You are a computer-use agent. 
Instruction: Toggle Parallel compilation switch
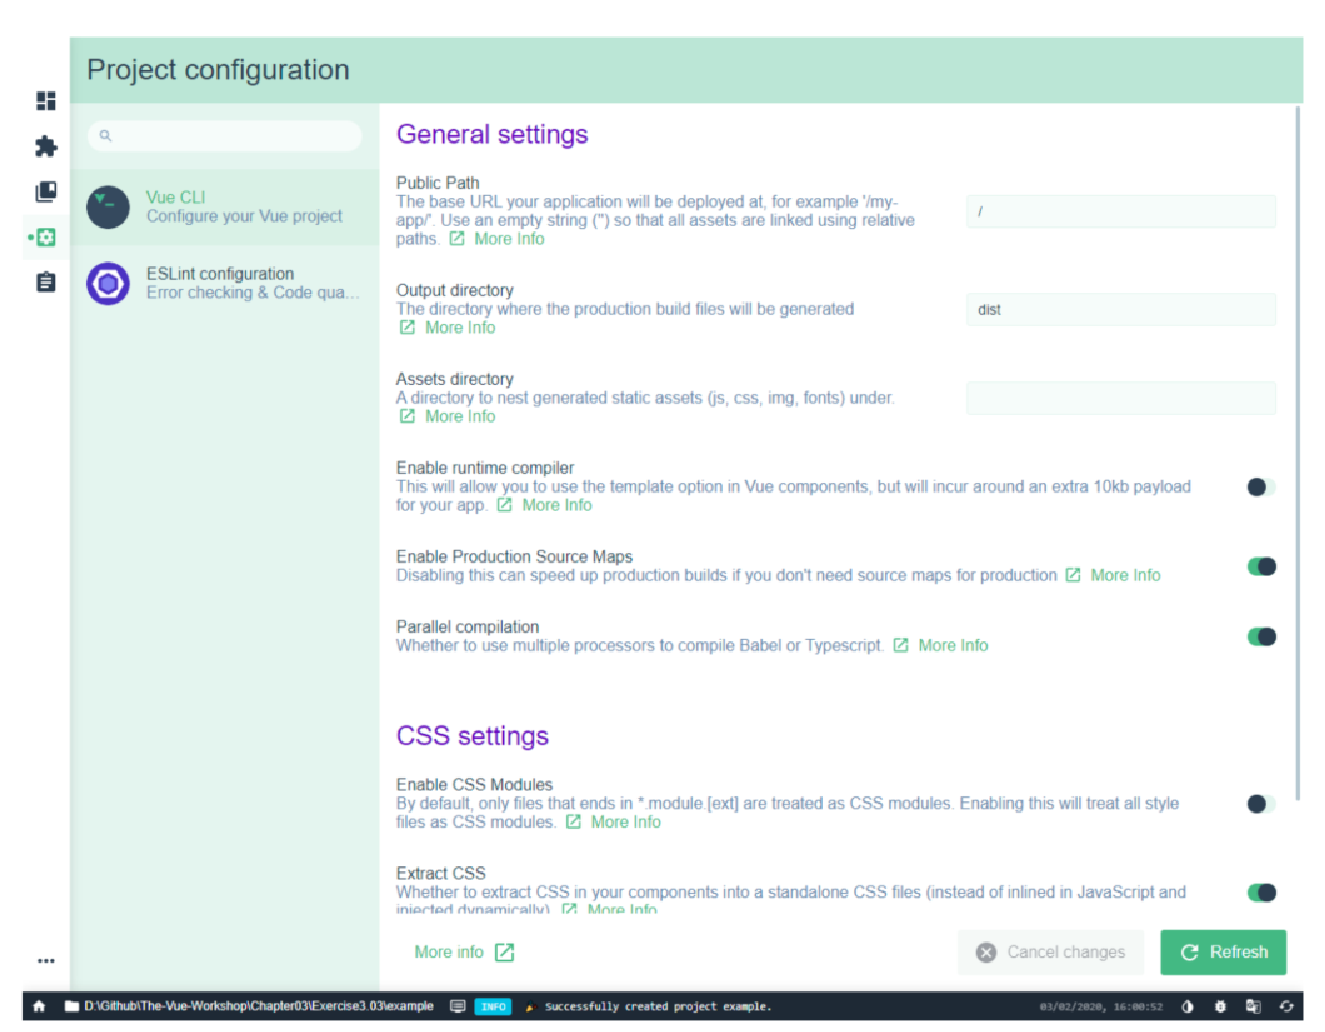(x=1261, y=637)
